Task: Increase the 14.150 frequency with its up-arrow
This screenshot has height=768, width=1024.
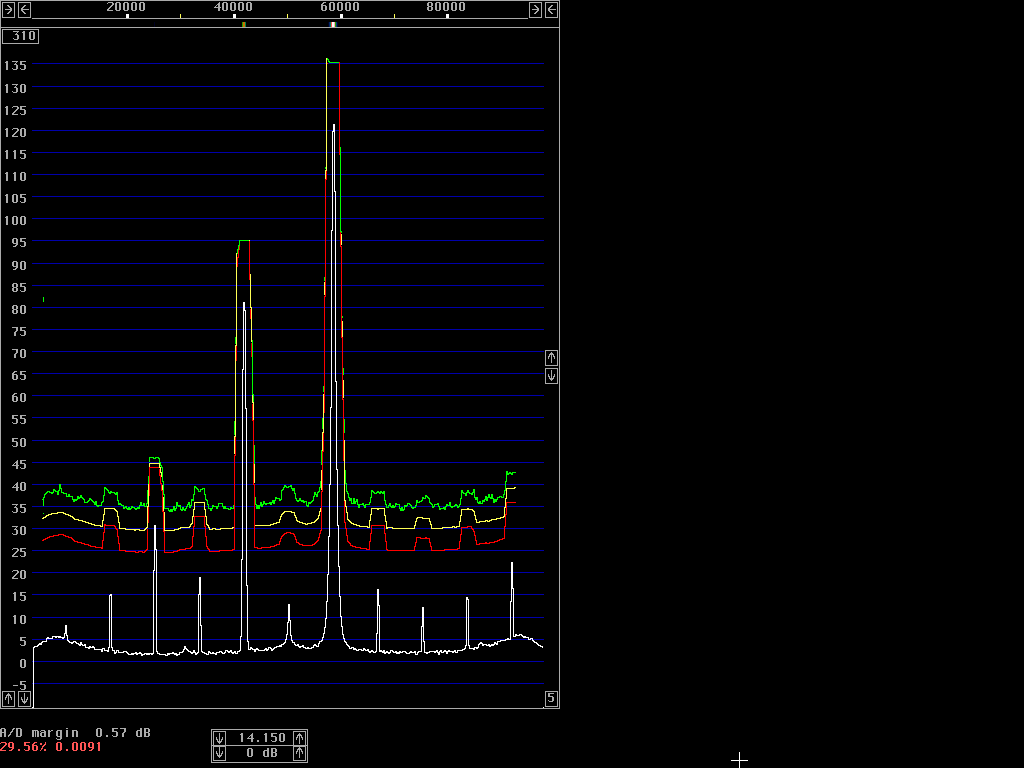Action: pos(299,738)
